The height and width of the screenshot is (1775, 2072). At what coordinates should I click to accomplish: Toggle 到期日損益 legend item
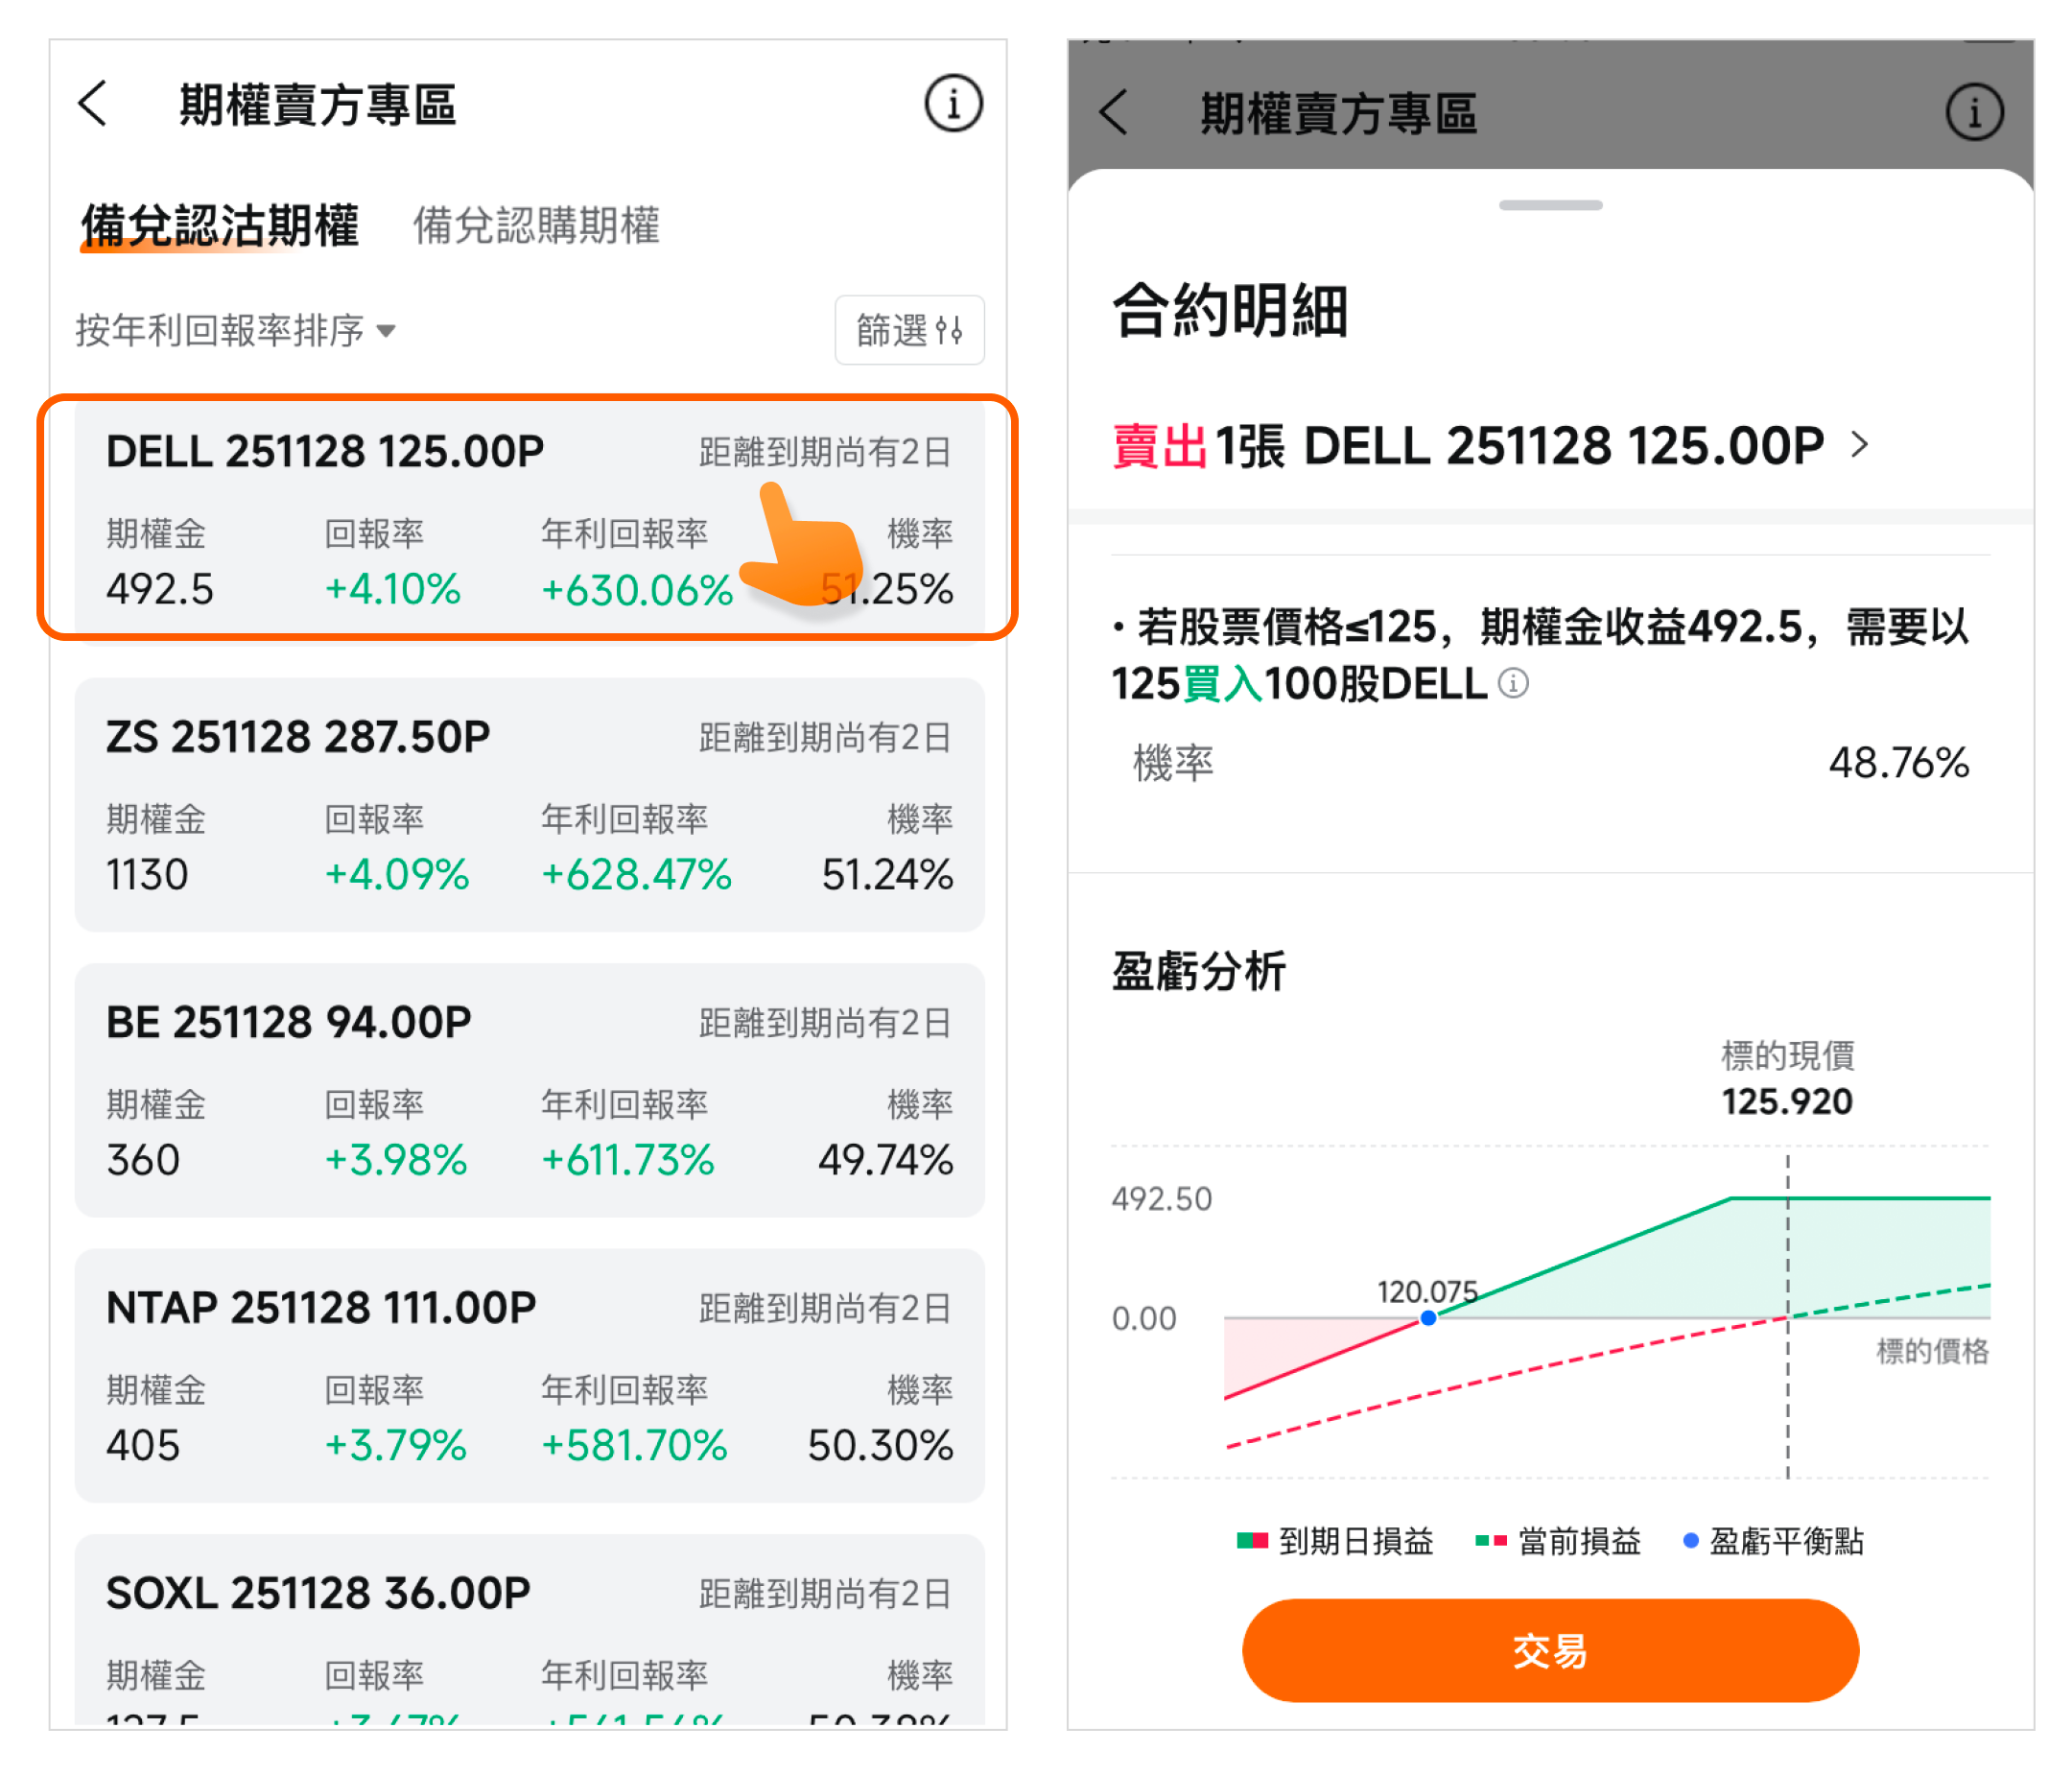1335,1541
